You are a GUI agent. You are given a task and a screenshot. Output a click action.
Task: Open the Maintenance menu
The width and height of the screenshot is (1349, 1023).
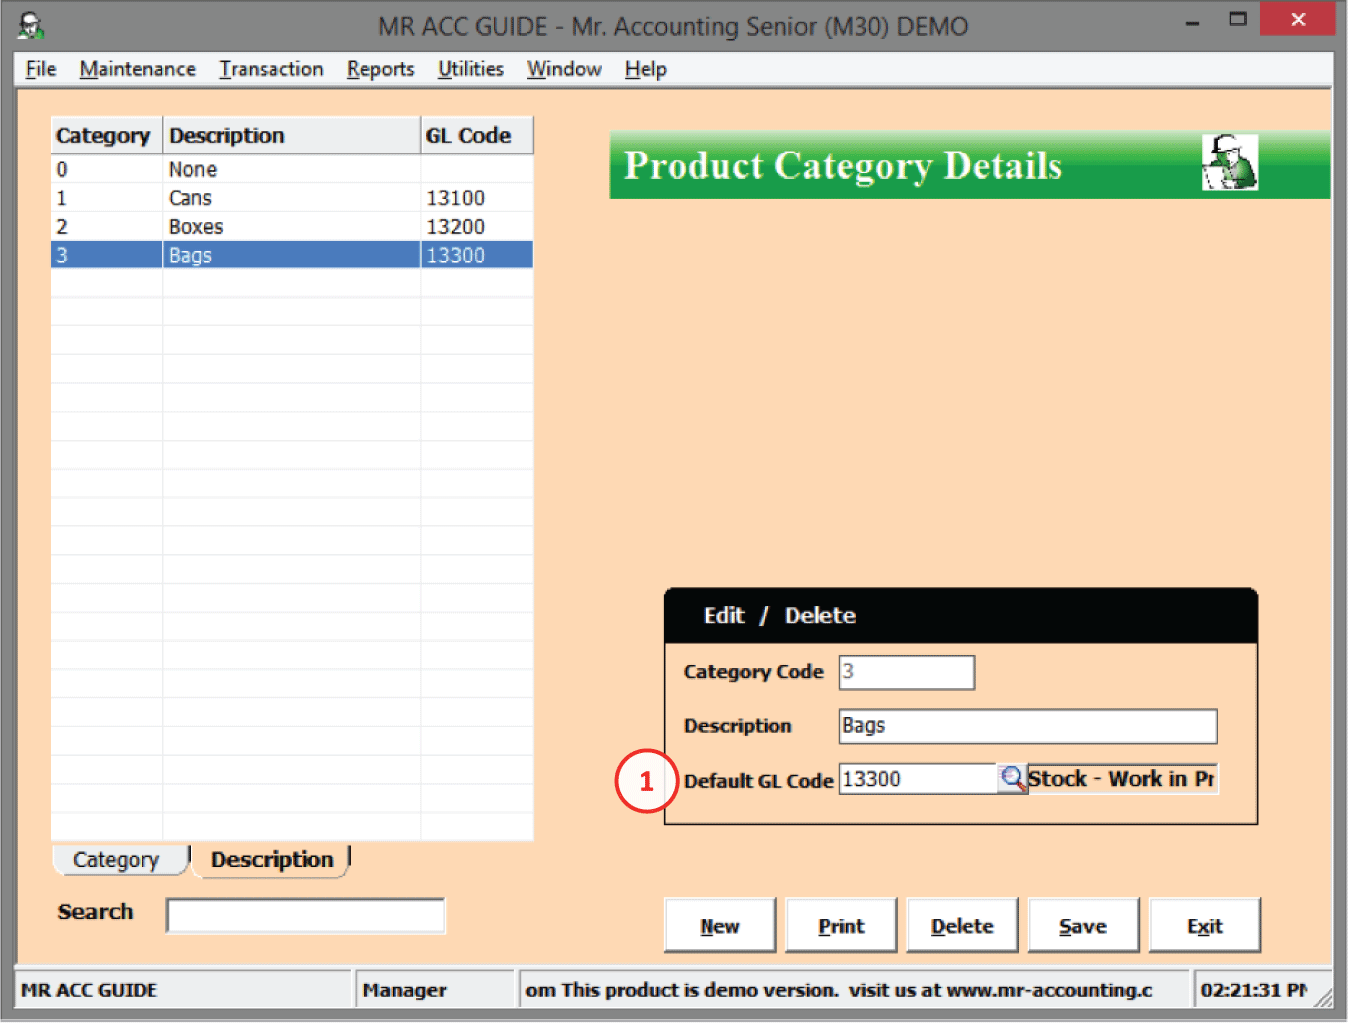(137, 69)
